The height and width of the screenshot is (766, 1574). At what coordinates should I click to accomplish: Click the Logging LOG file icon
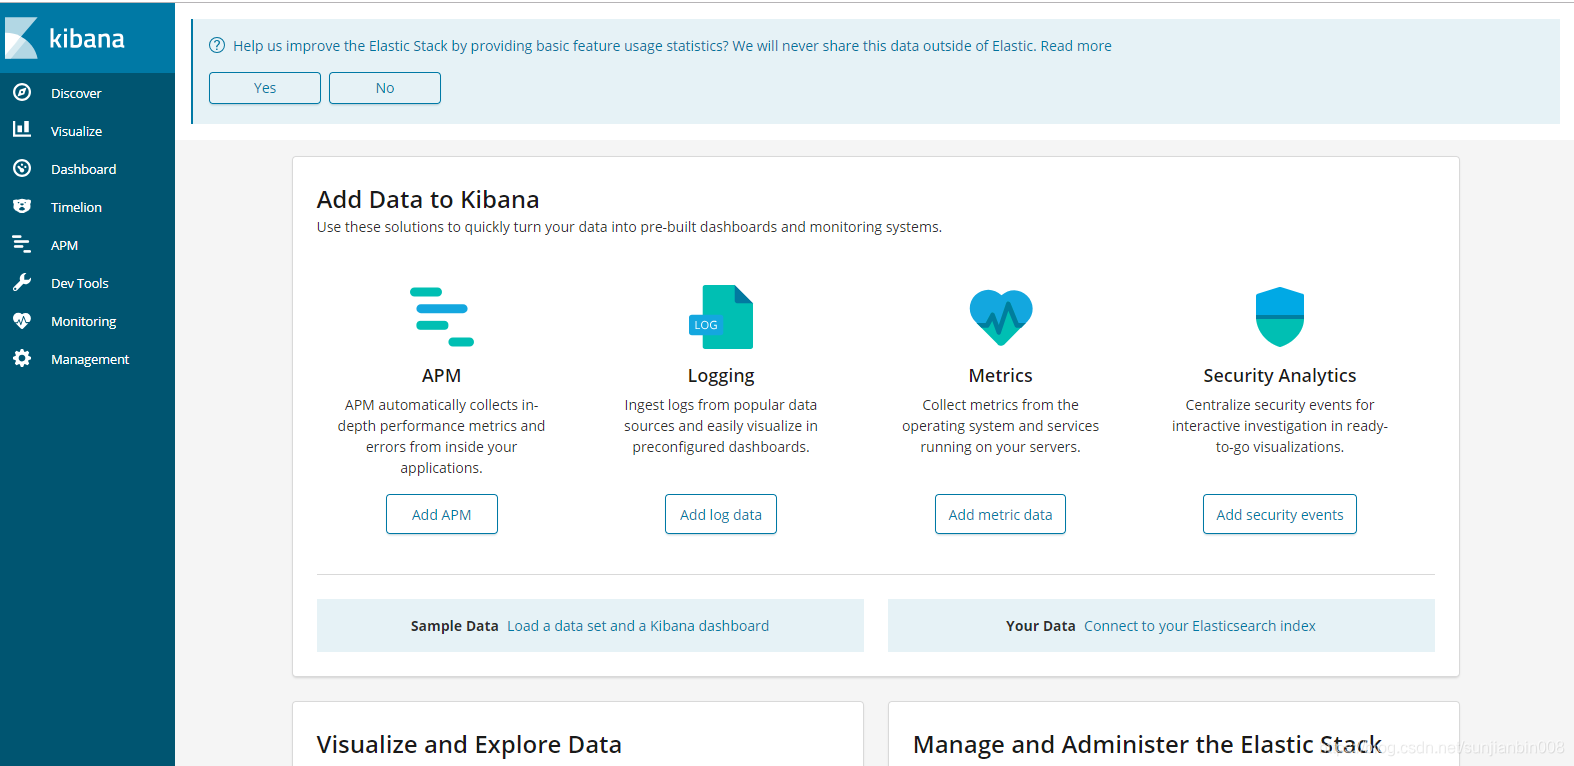[x=721, y=317]
